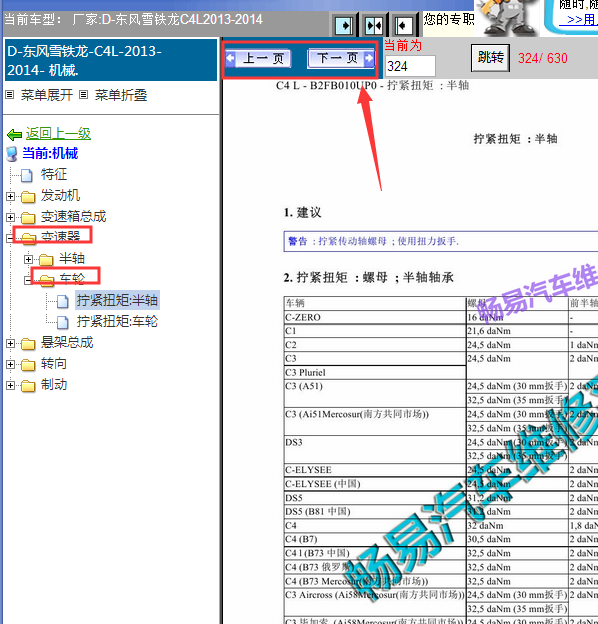Image resolution: width=598 pixels, height=624 pixels.
Task: Go to next page with 下一页 button
Action: (341, 58)
